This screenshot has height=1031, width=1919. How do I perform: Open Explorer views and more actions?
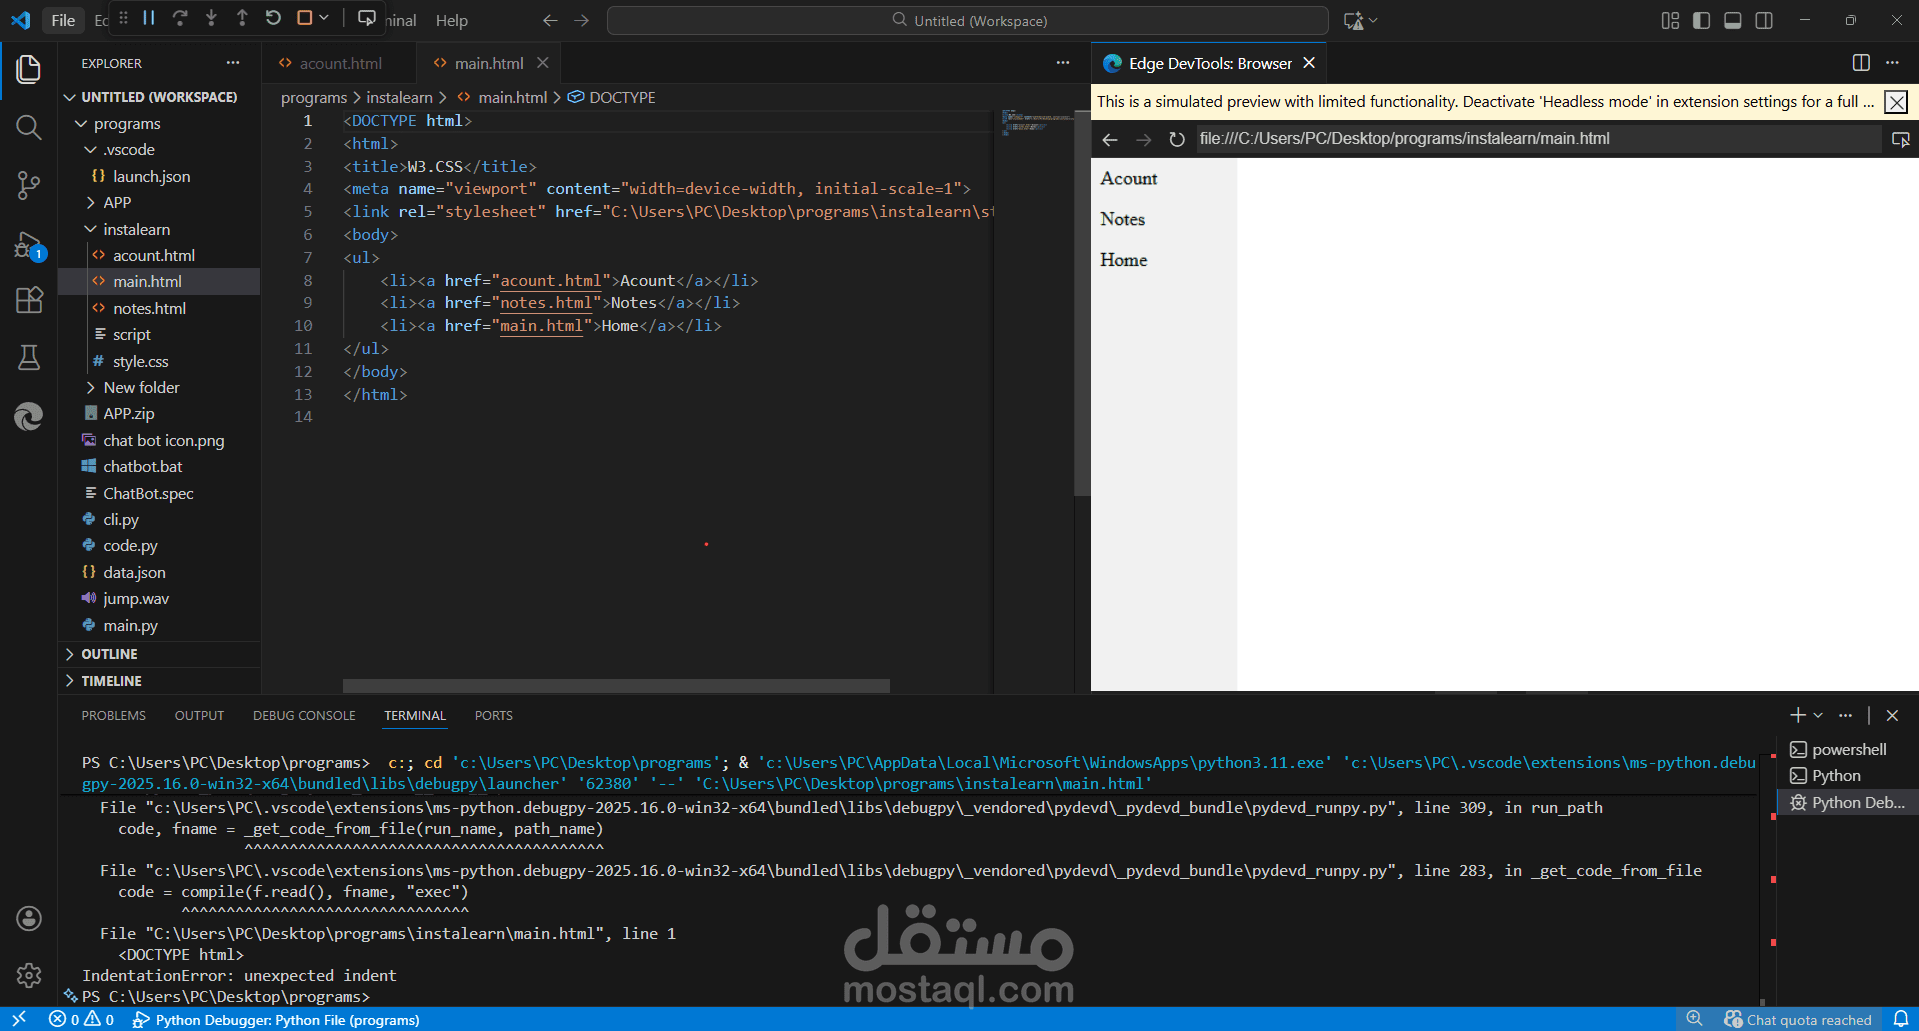point(233,63)
